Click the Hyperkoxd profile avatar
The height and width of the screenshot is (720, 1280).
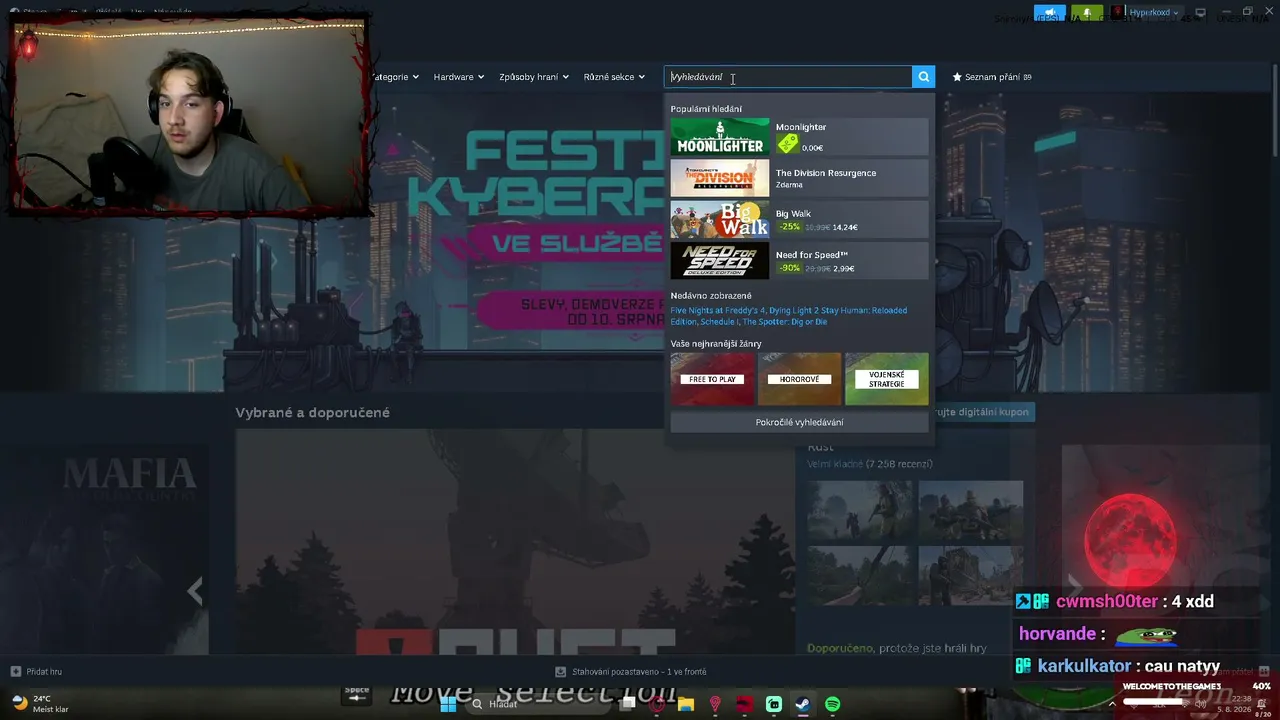[x=1118, y=13]
